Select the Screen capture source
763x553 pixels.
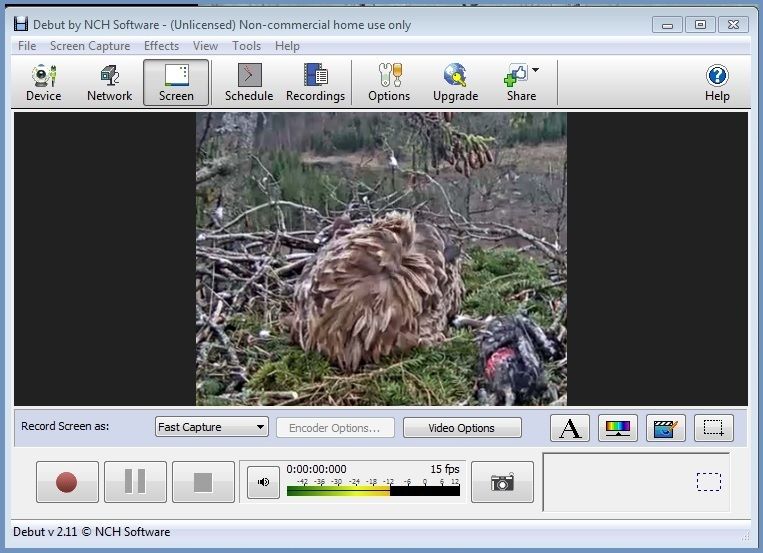click(x=176, y=83)
